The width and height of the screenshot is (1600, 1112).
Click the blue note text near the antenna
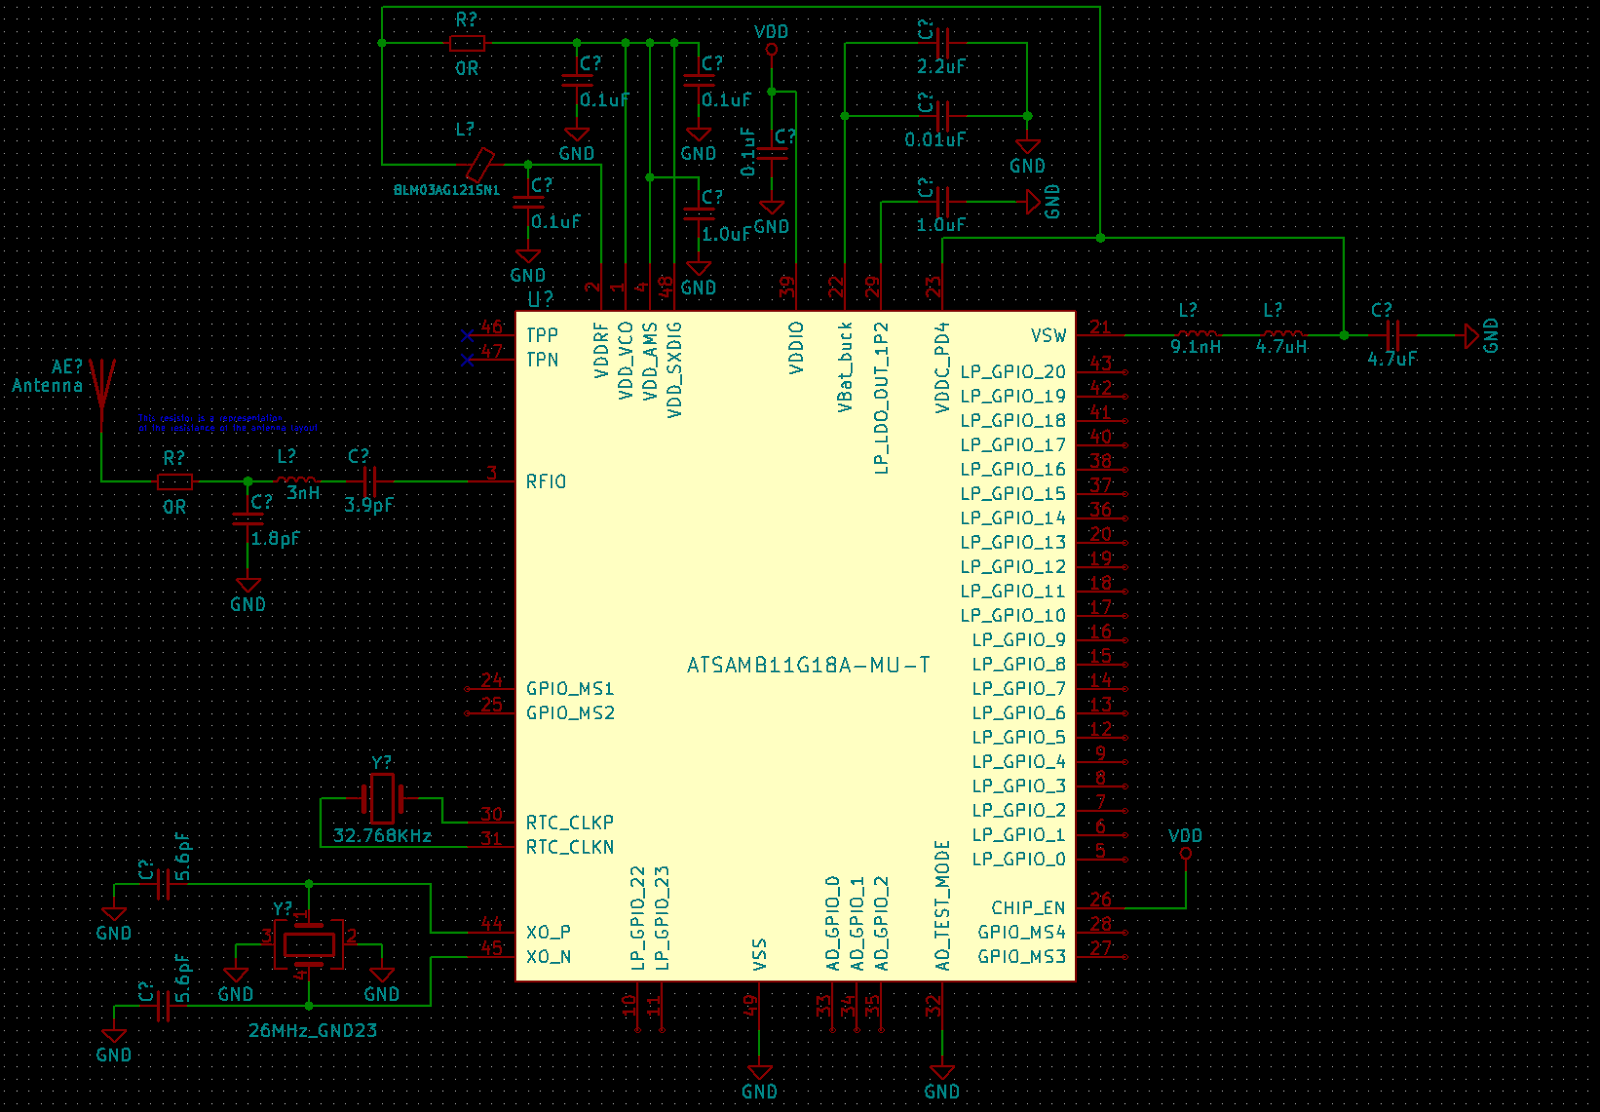tap(228, 423)
